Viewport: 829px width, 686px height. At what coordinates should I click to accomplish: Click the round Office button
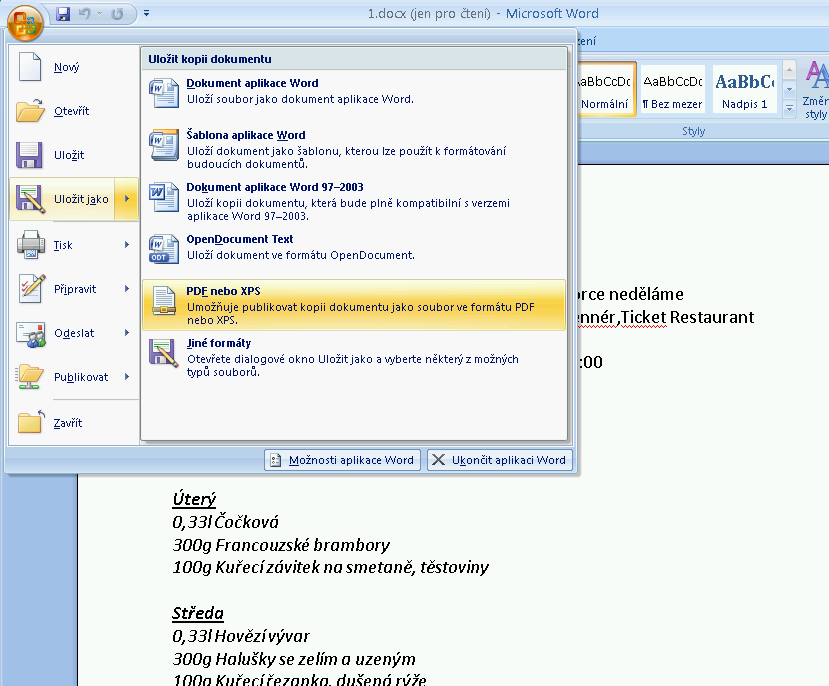[24, 23]
